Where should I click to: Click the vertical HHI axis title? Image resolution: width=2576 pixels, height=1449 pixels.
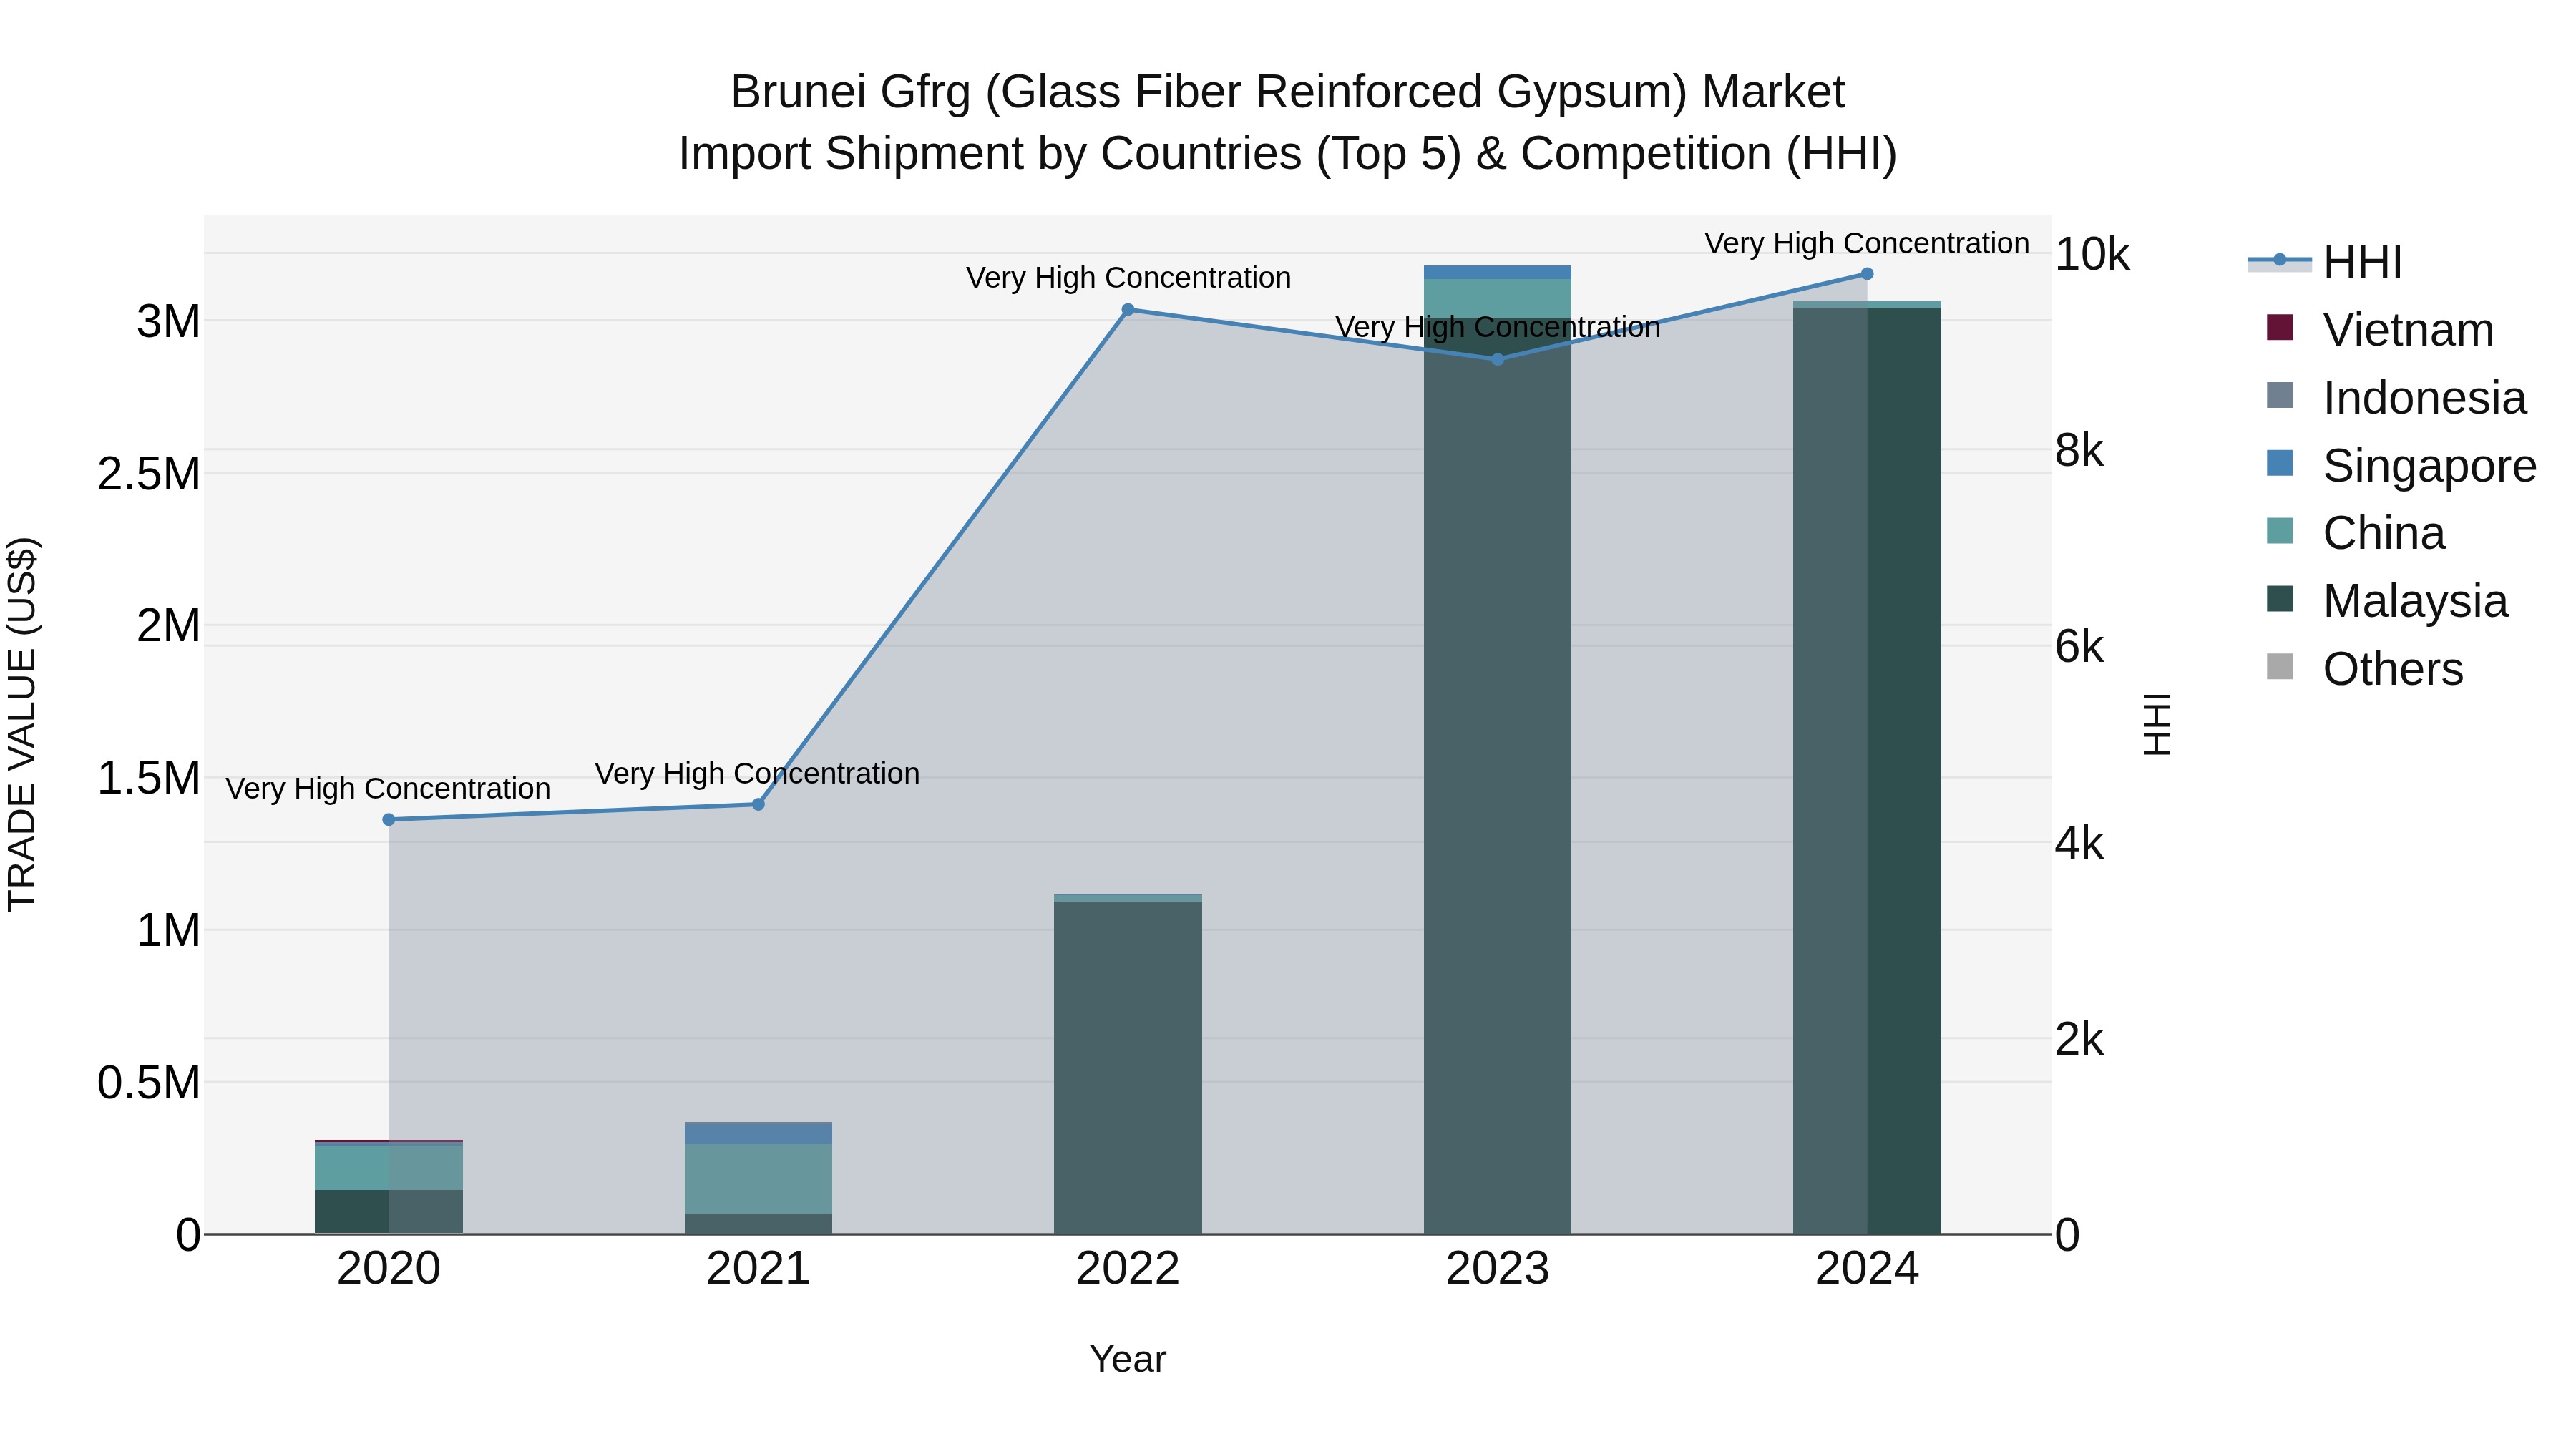pyautogui.click(x=2157, y=724)
